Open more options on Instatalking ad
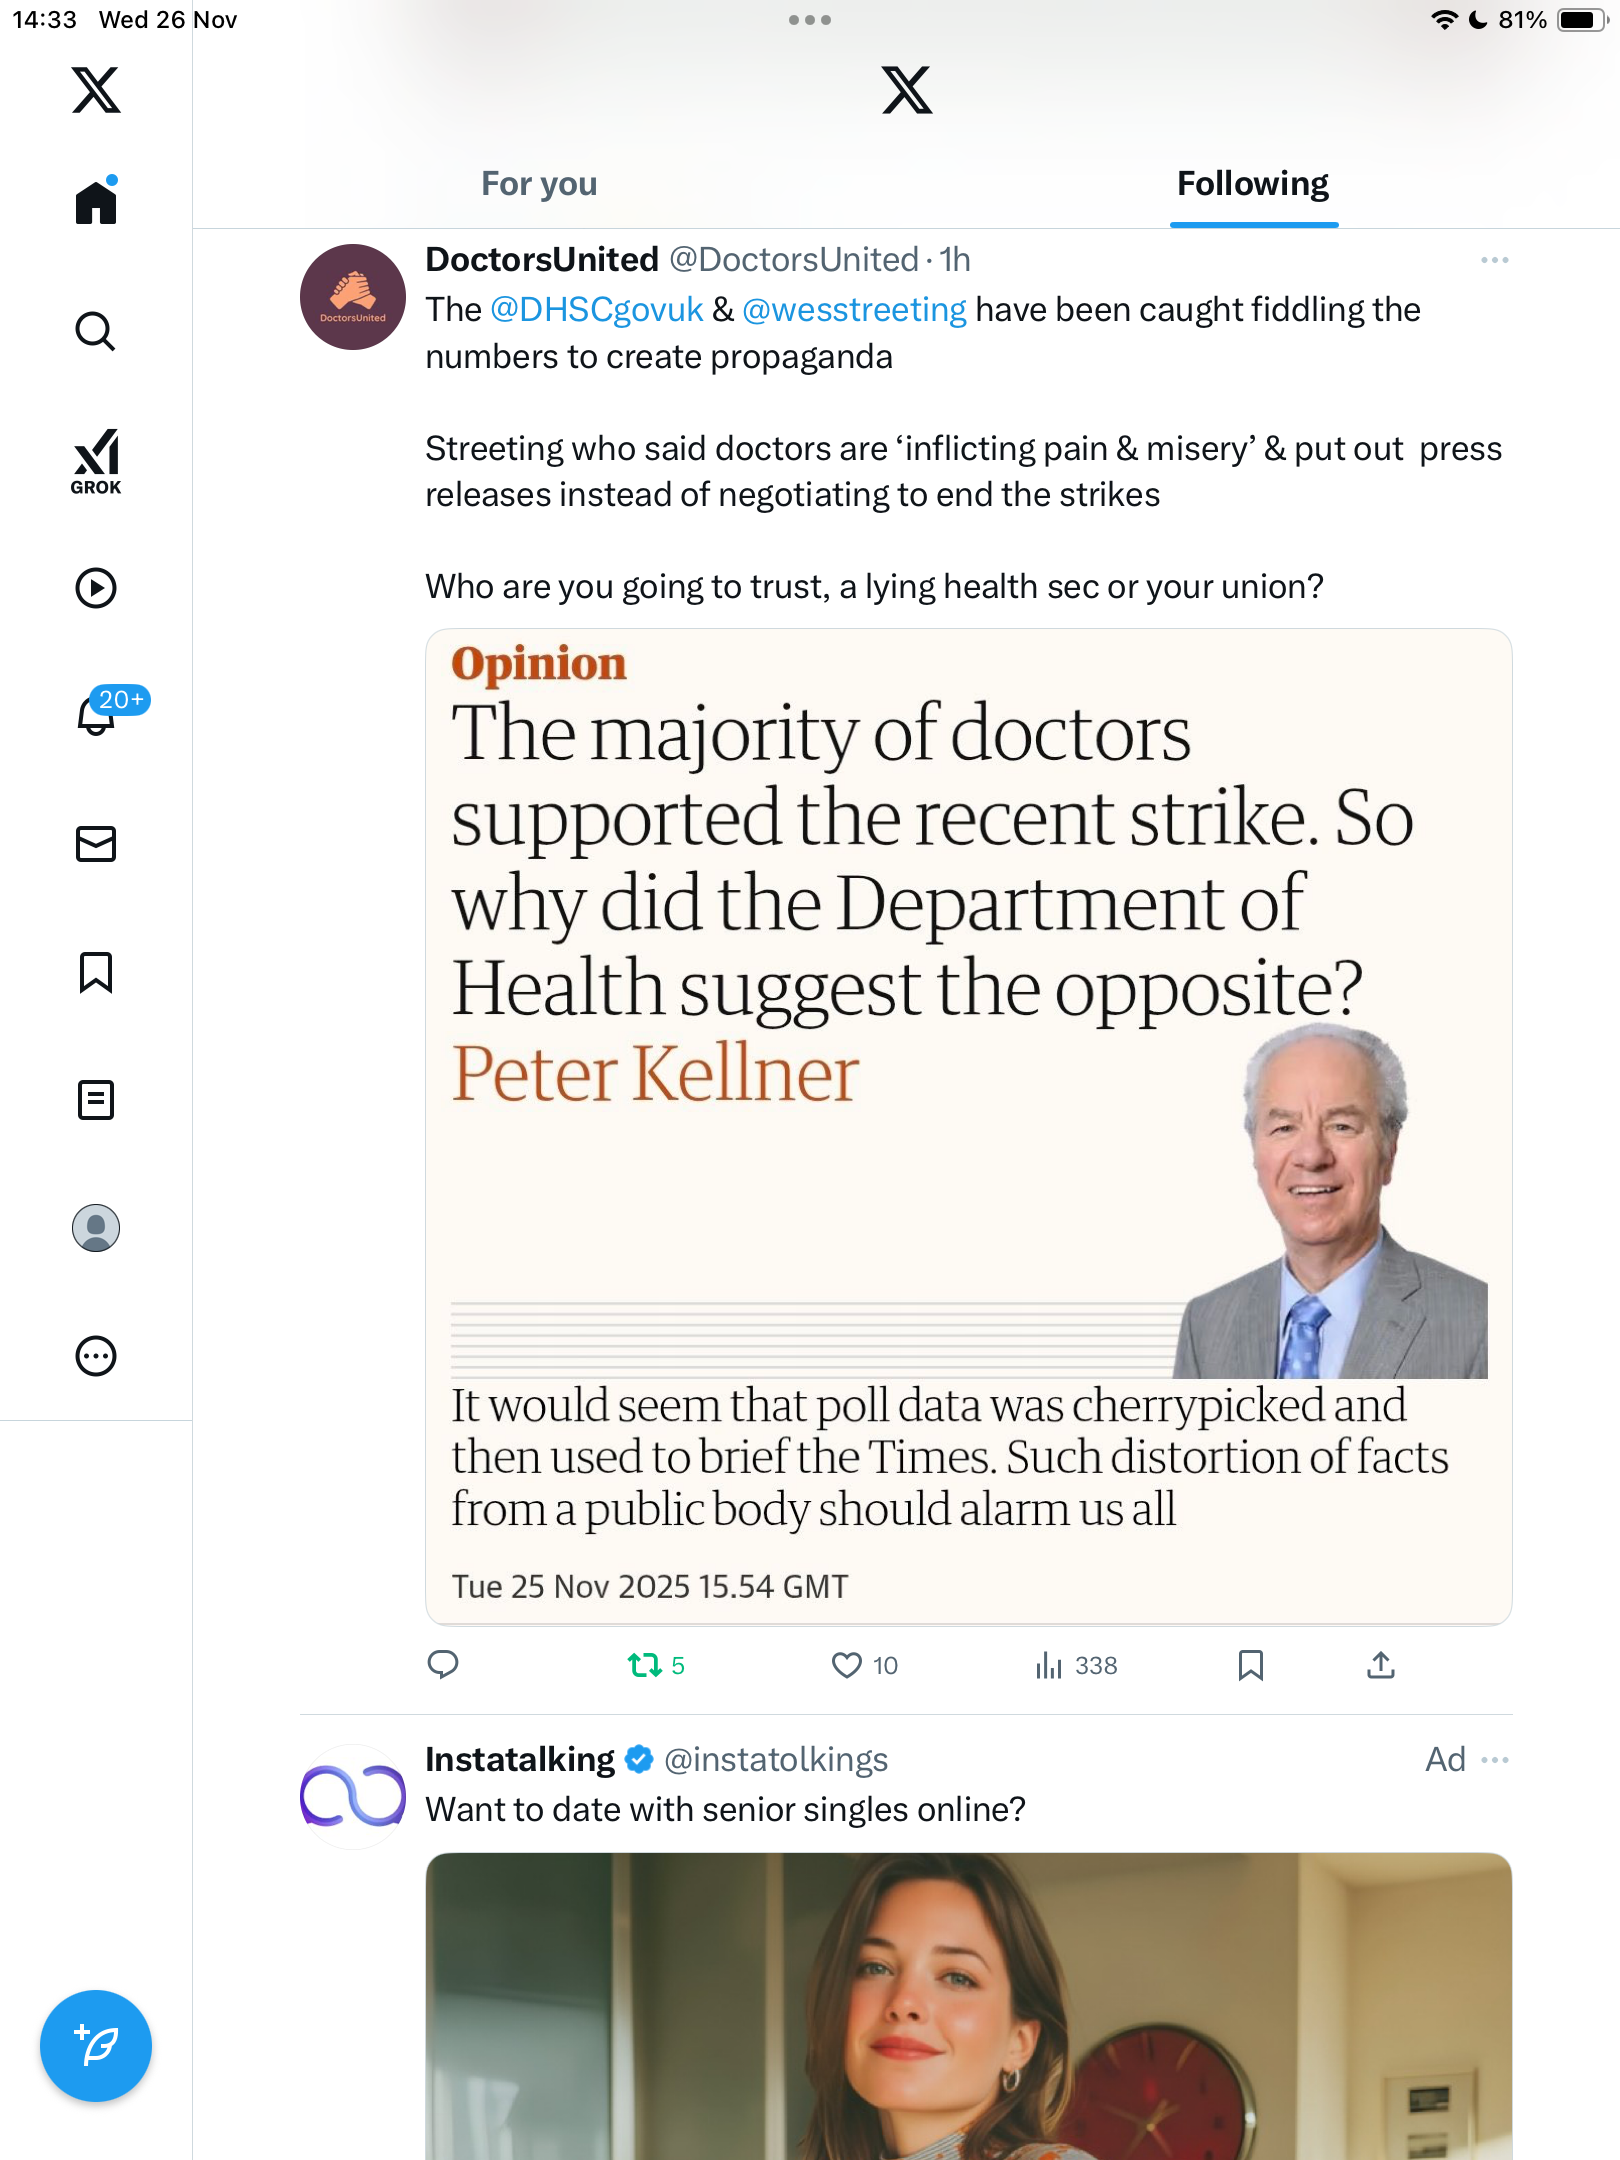The width and height of the screenshot is (1620, 2160). (1494, 1760)
